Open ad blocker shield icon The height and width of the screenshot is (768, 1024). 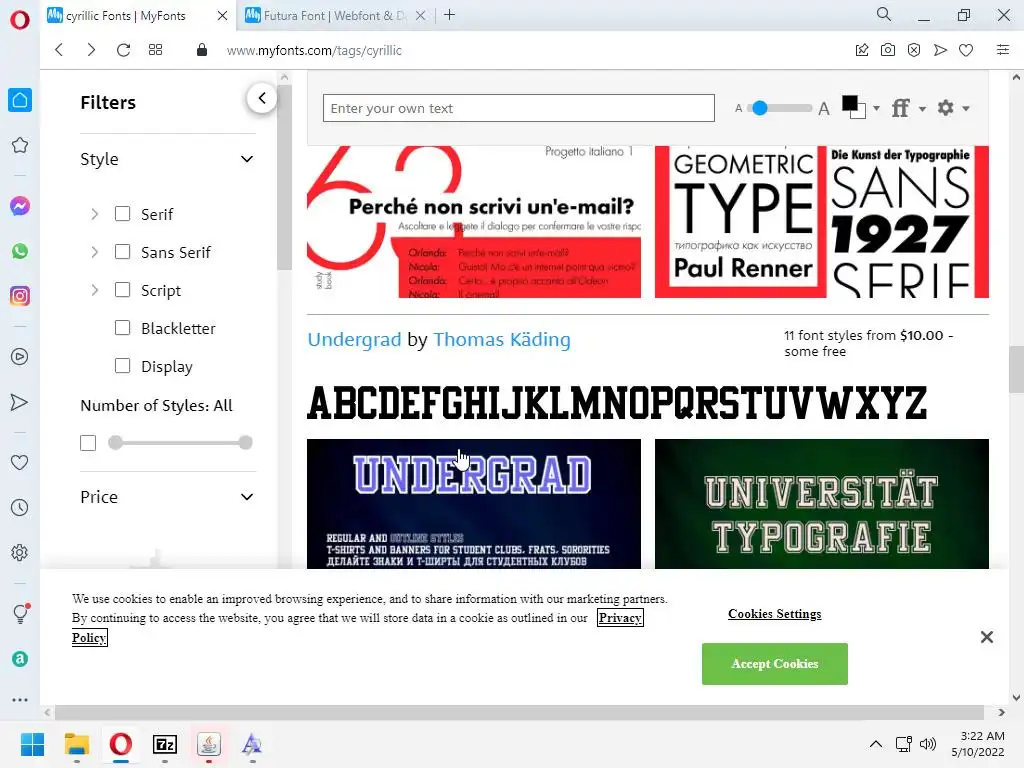point(914,50)
